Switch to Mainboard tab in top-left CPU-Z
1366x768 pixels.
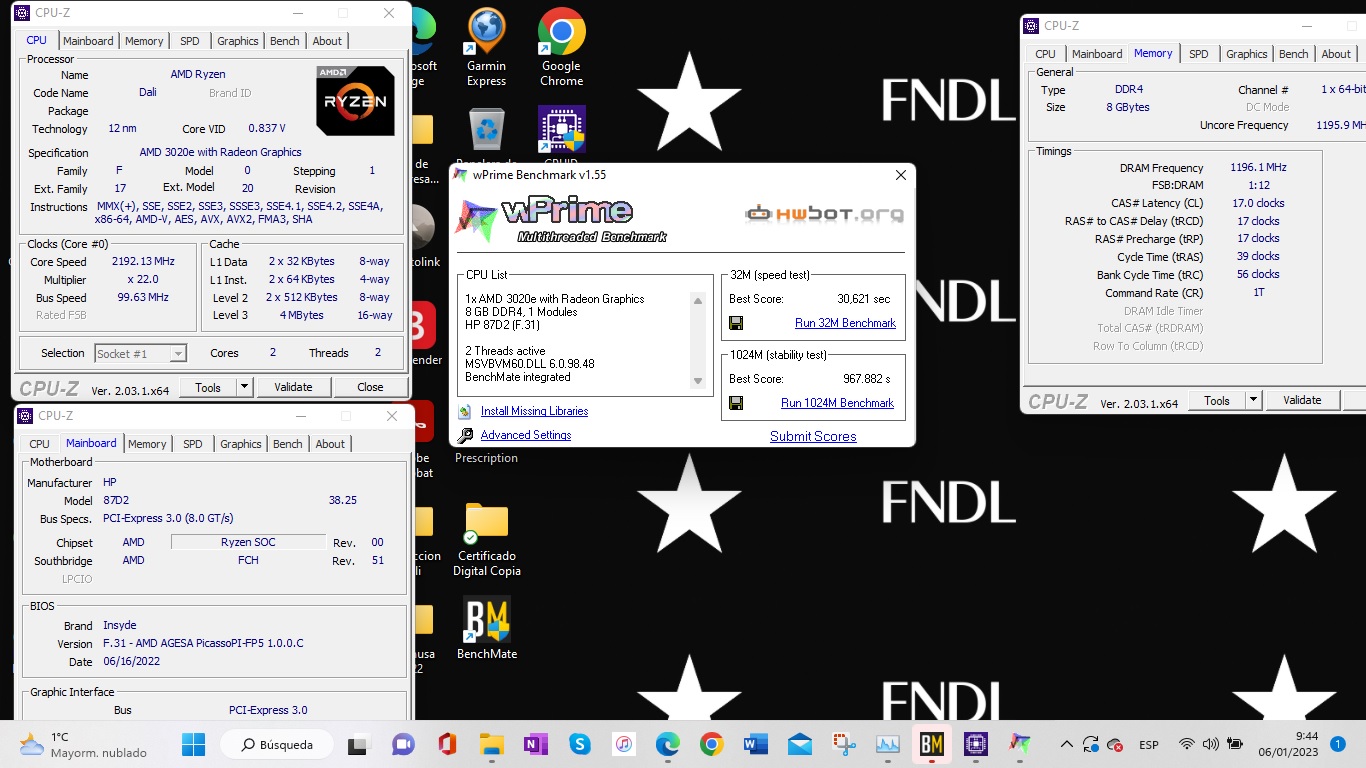click(x=88, y=41)
